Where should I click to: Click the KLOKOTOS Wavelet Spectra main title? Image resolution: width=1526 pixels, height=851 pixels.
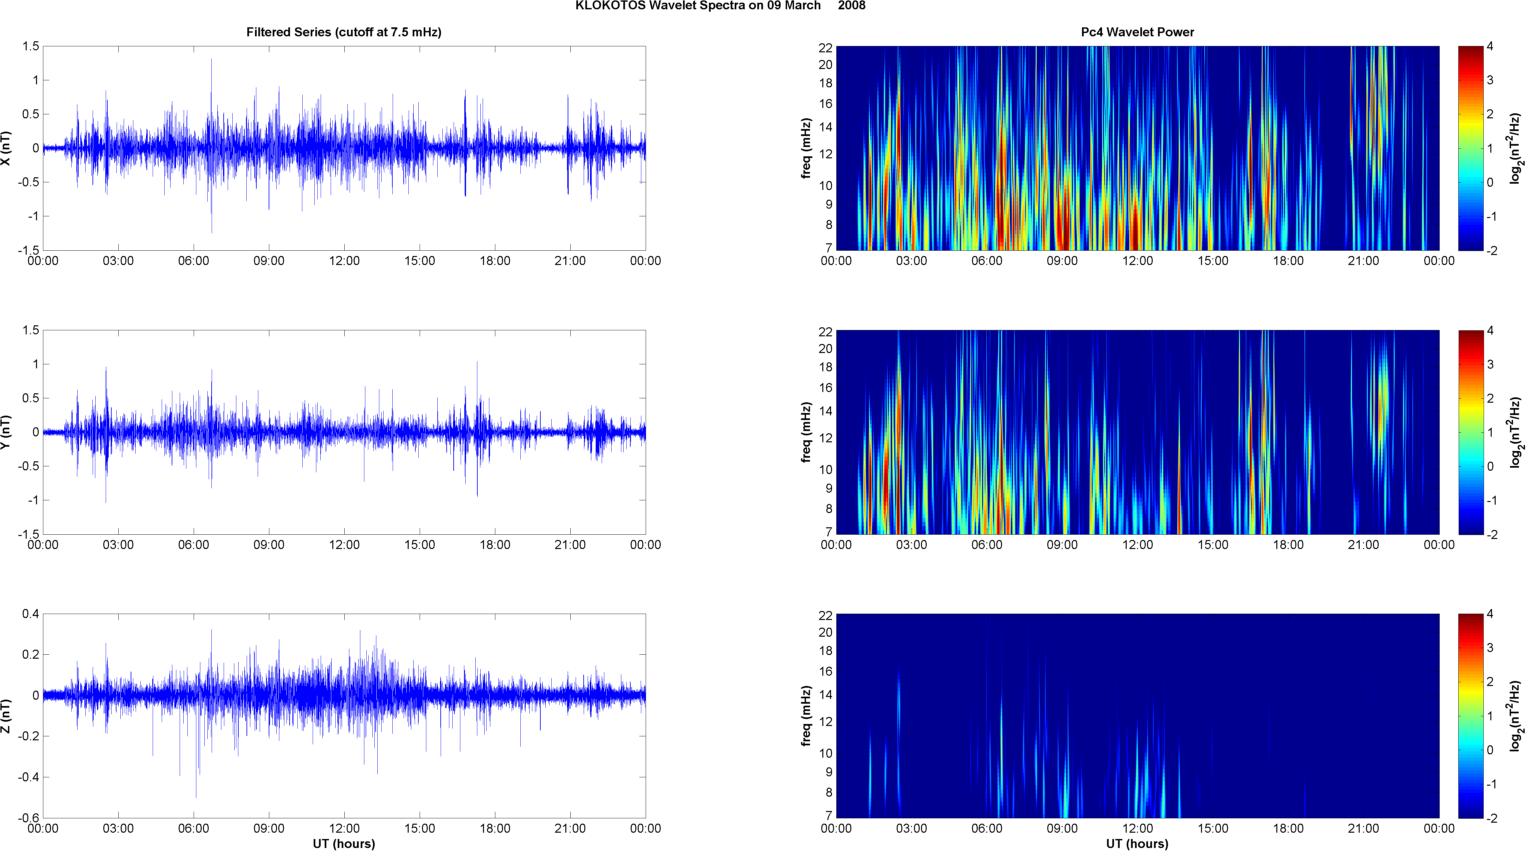click(x=720, y=6)
